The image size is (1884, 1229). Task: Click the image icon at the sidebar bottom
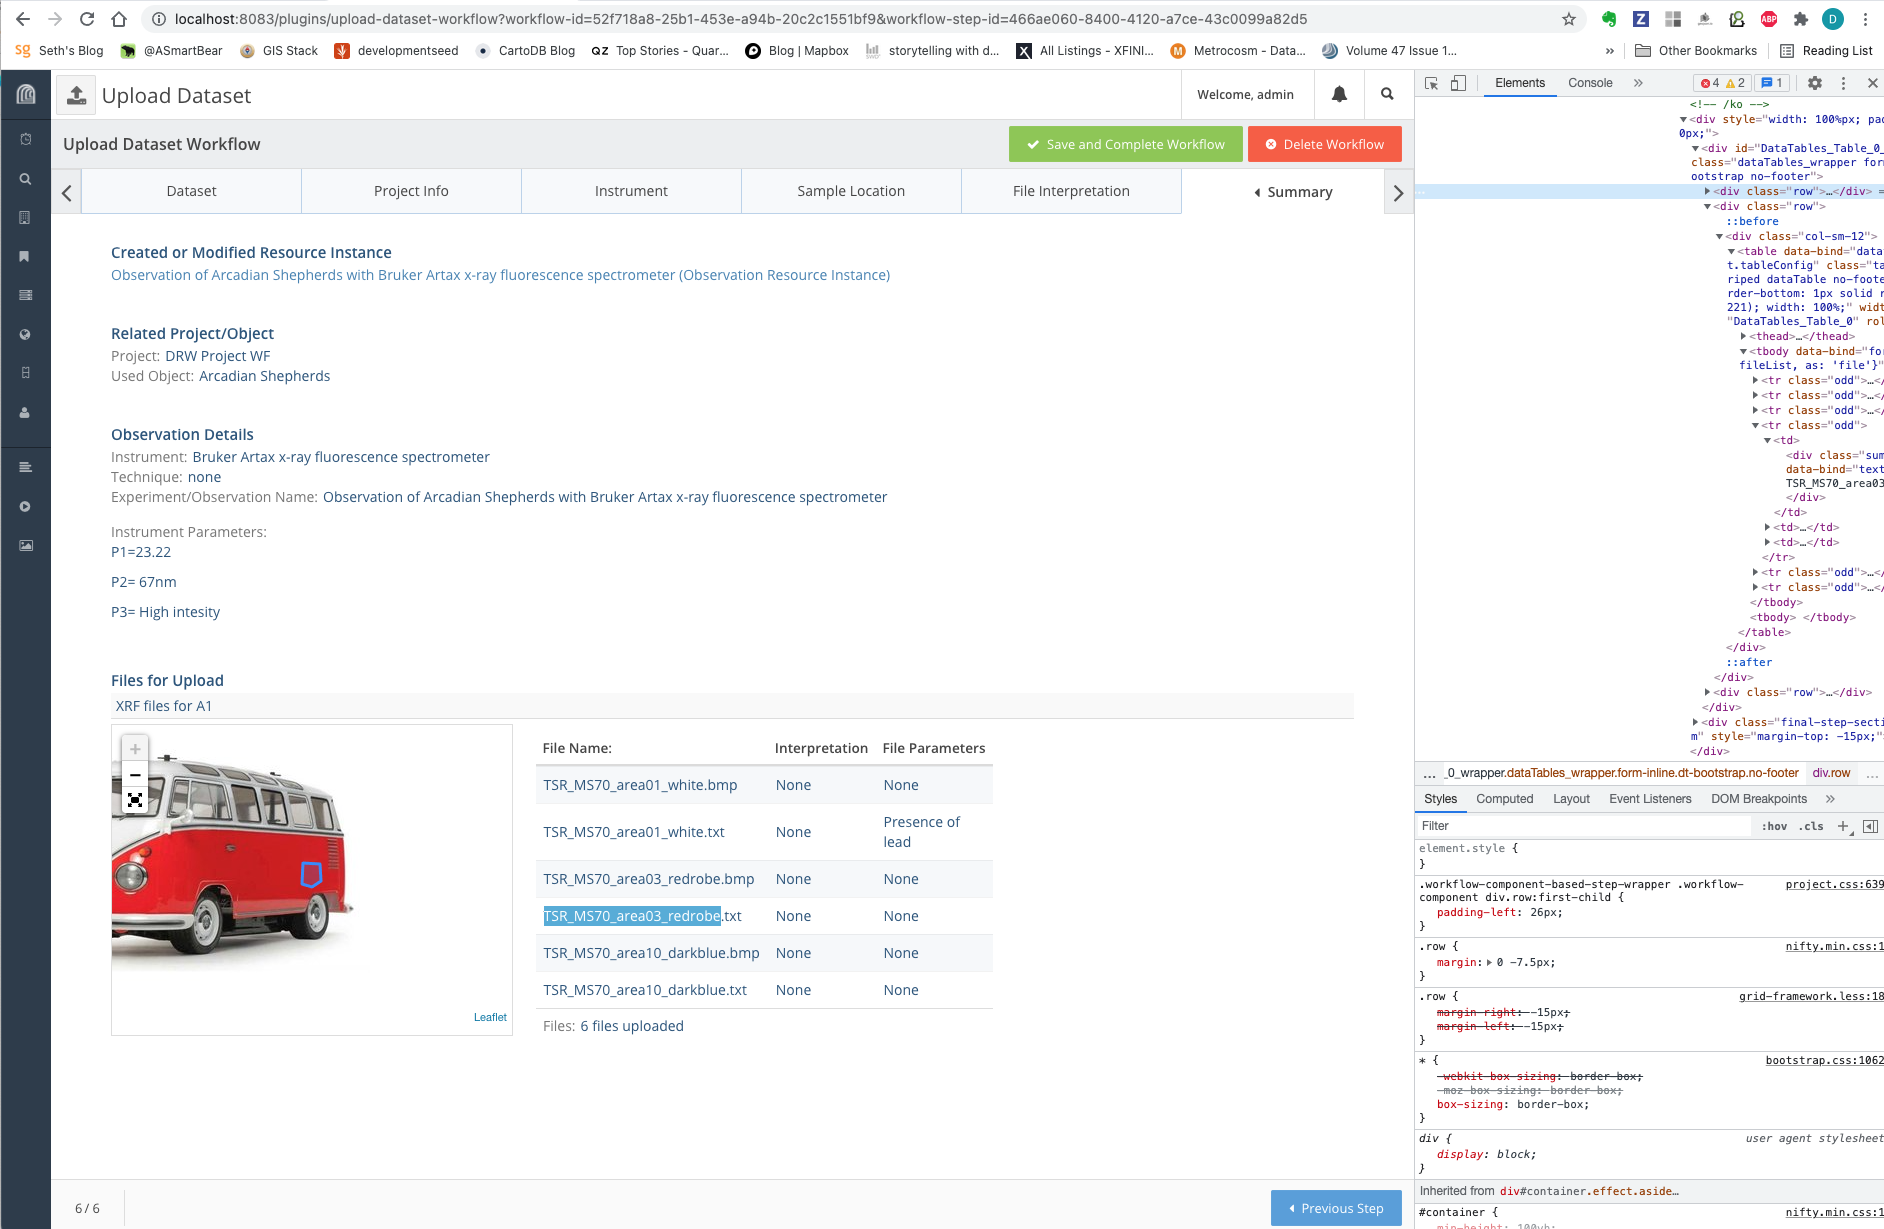click(x=25, y=545)
